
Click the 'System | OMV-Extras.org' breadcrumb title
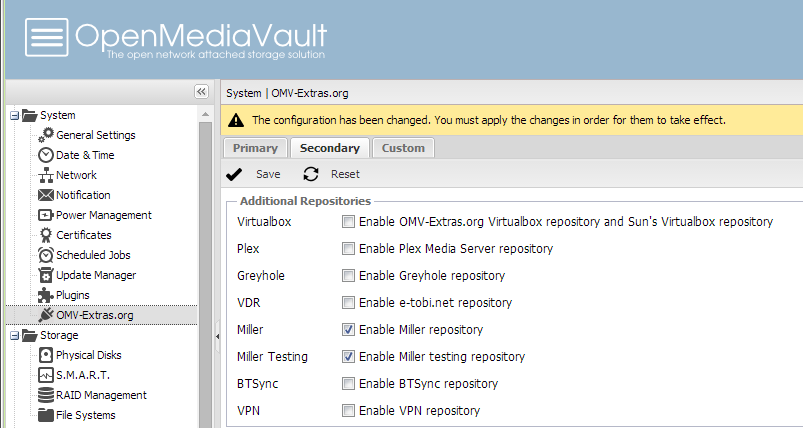(287, 93)
